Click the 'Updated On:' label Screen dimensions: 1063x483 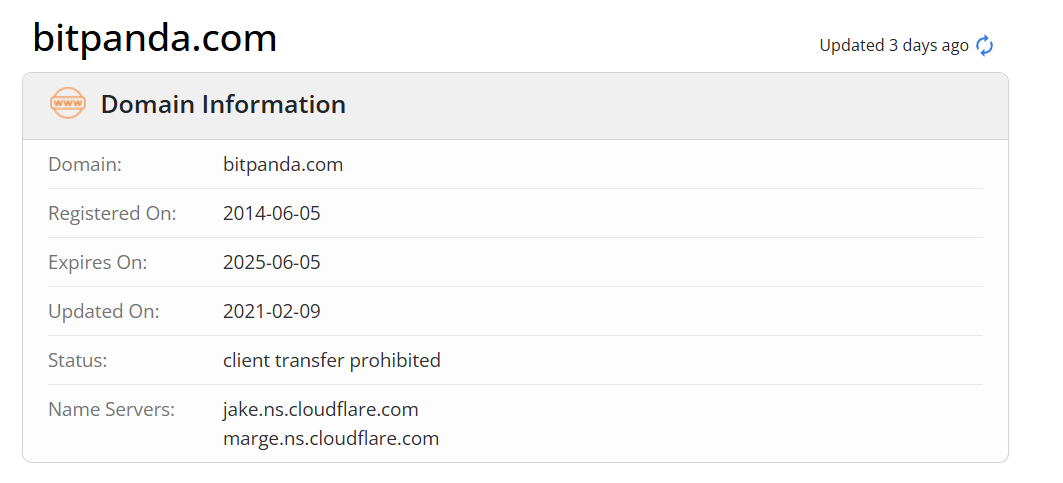tap(104, 311)
